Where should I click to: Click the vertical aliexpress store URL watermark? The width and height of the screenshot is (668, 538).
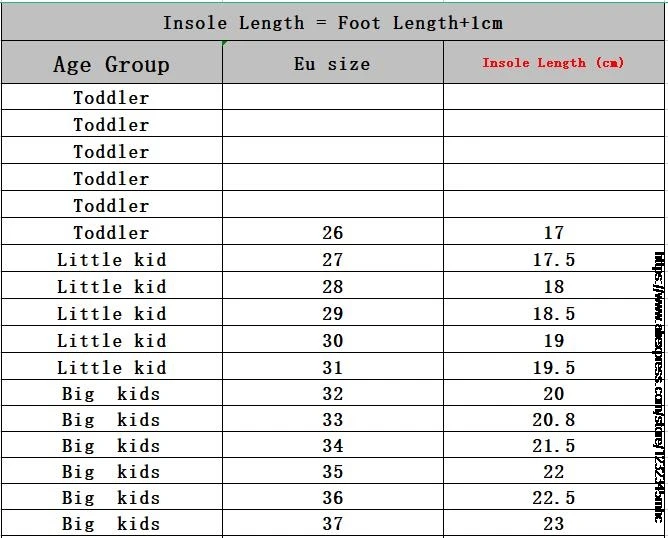[659, 390]
